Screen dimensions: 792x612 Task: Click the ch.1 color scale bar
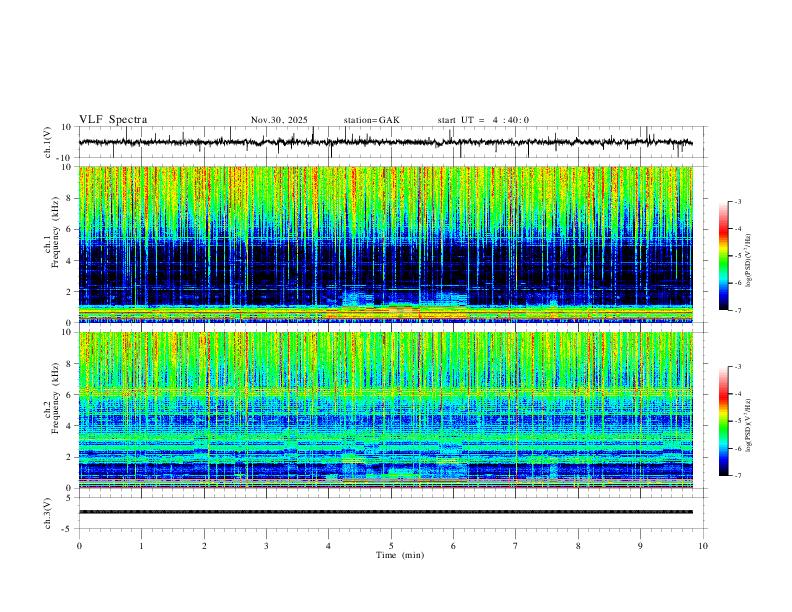tap(723, 256)
